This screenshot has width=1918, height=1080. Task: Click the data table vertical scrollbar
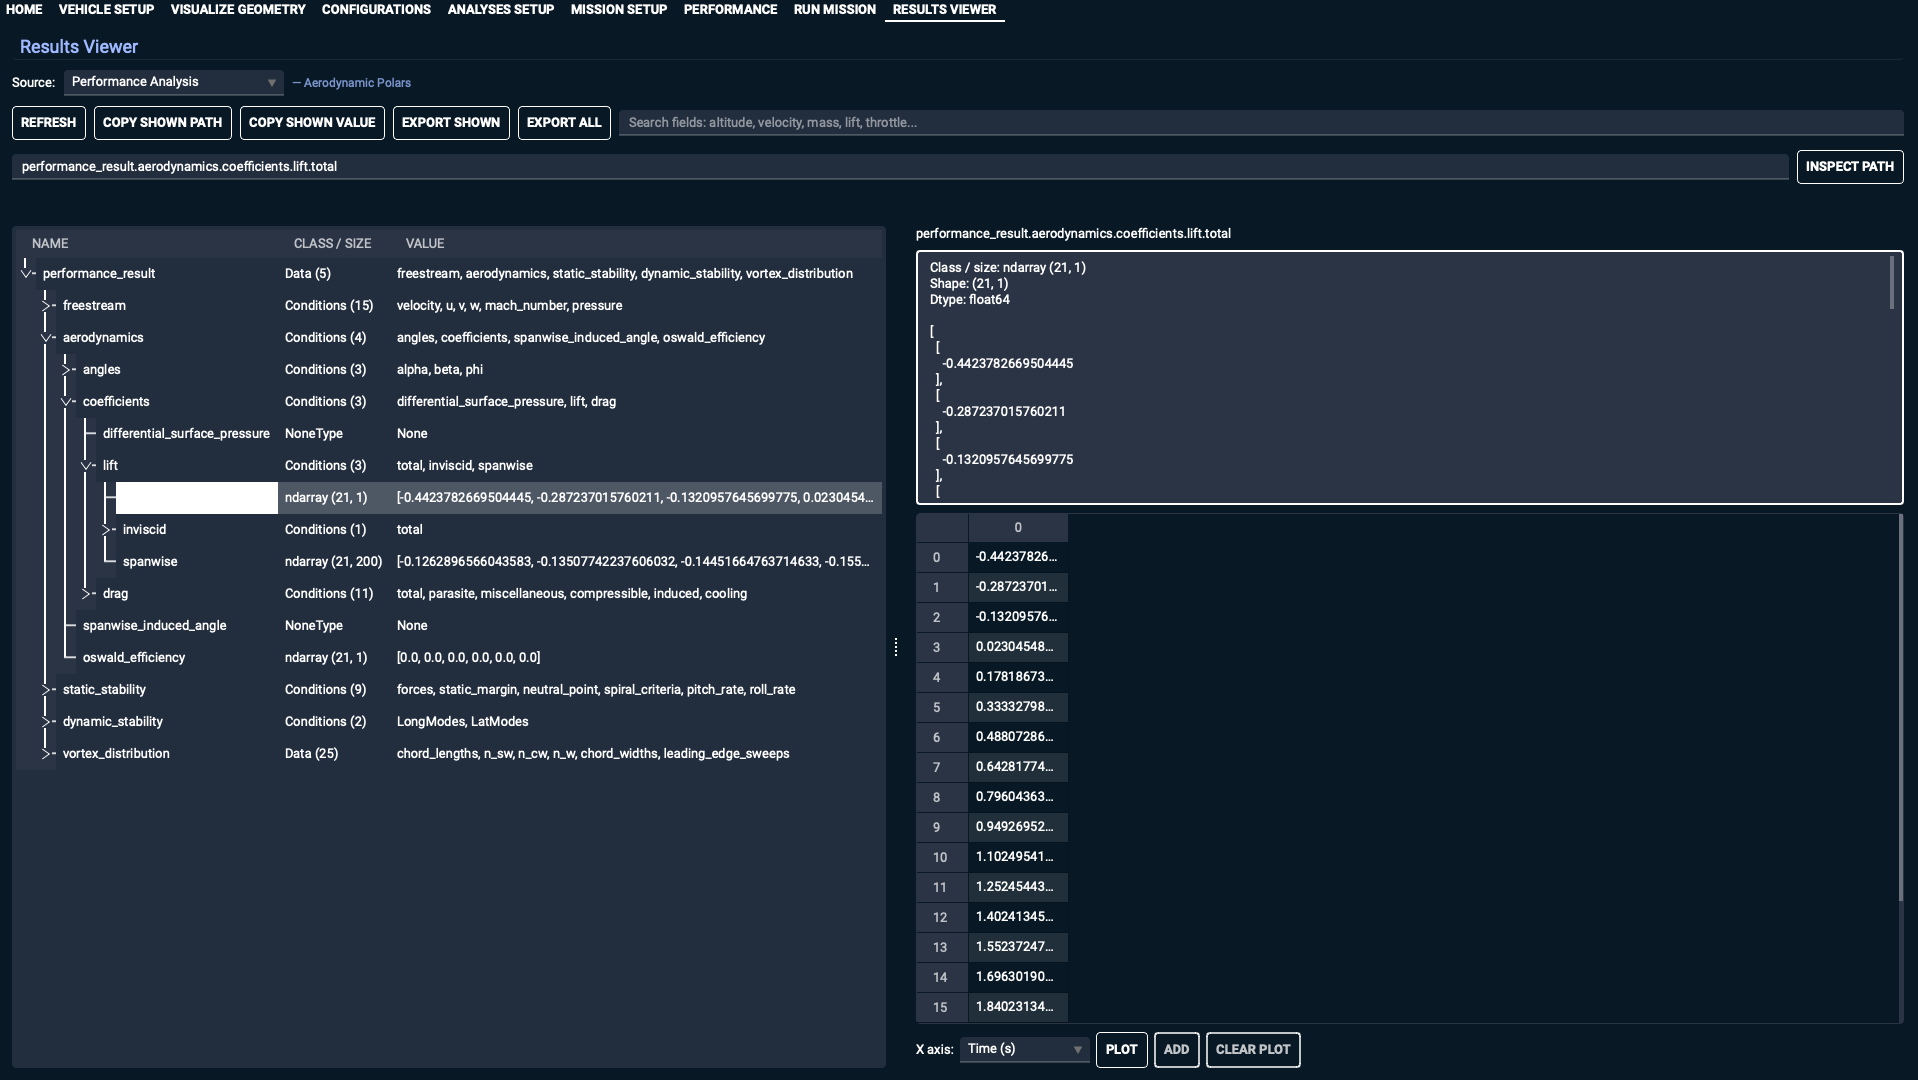click(1900, 708)
